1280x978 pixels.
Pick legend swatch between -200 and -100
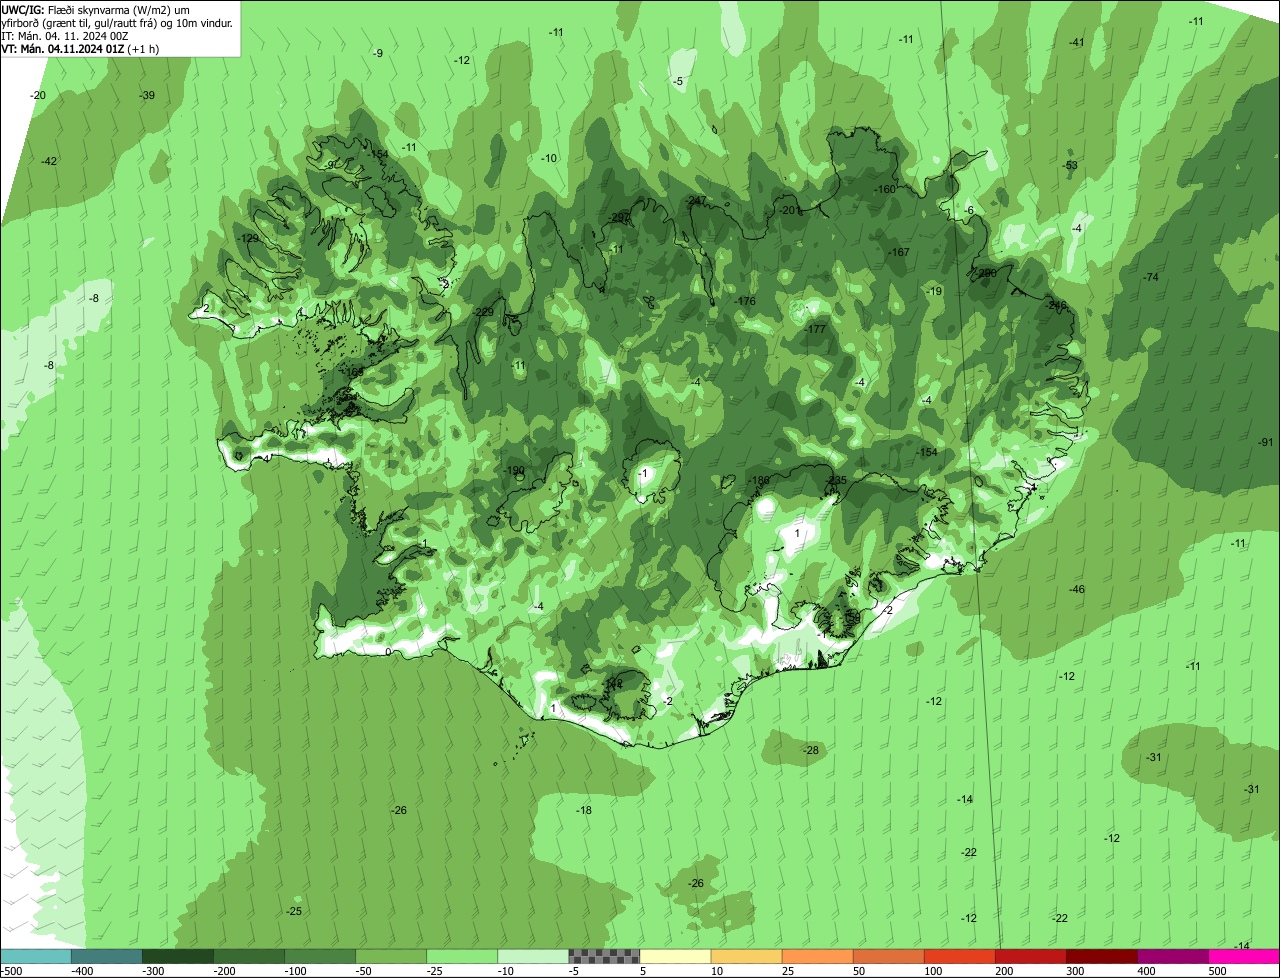coord(249,956)
